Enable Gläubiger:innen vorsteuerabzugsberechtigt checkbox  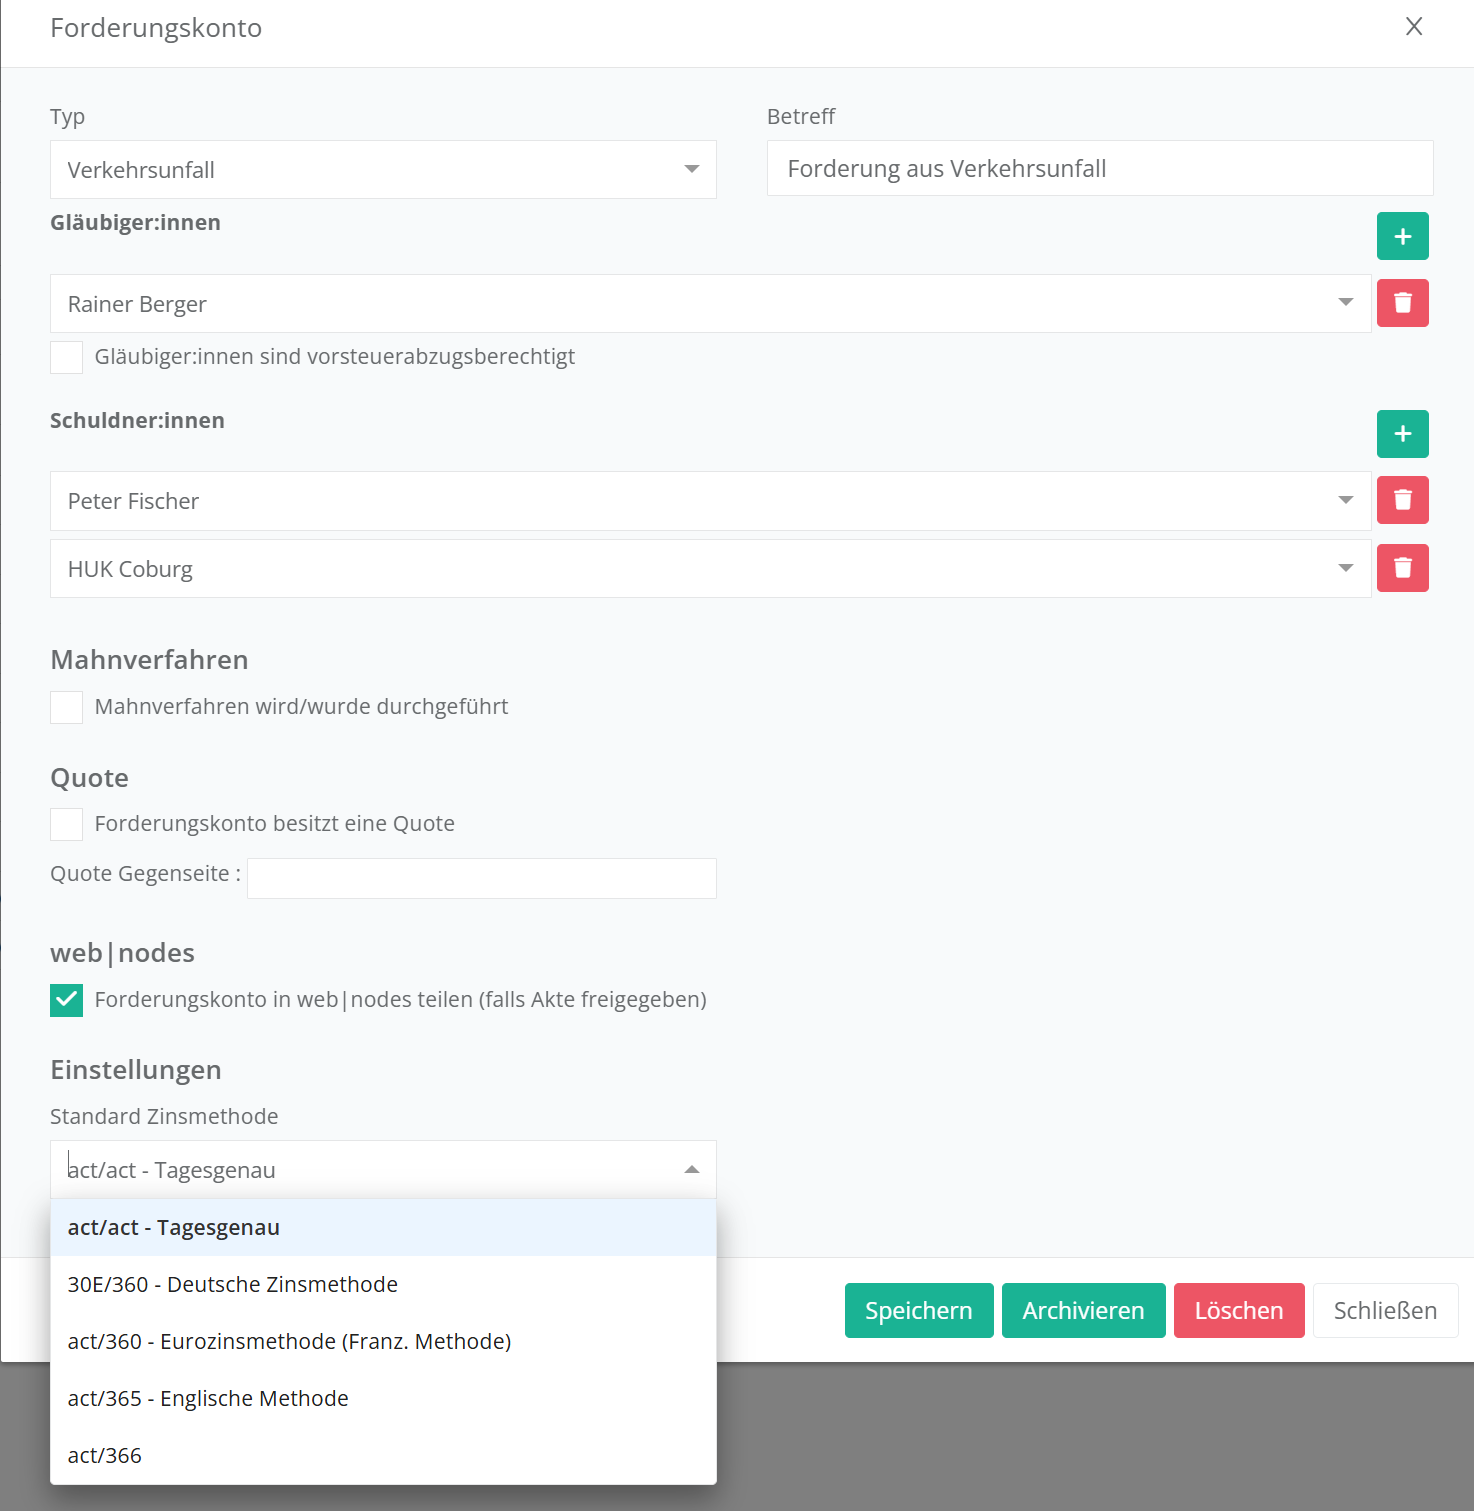tap(67, 357)
